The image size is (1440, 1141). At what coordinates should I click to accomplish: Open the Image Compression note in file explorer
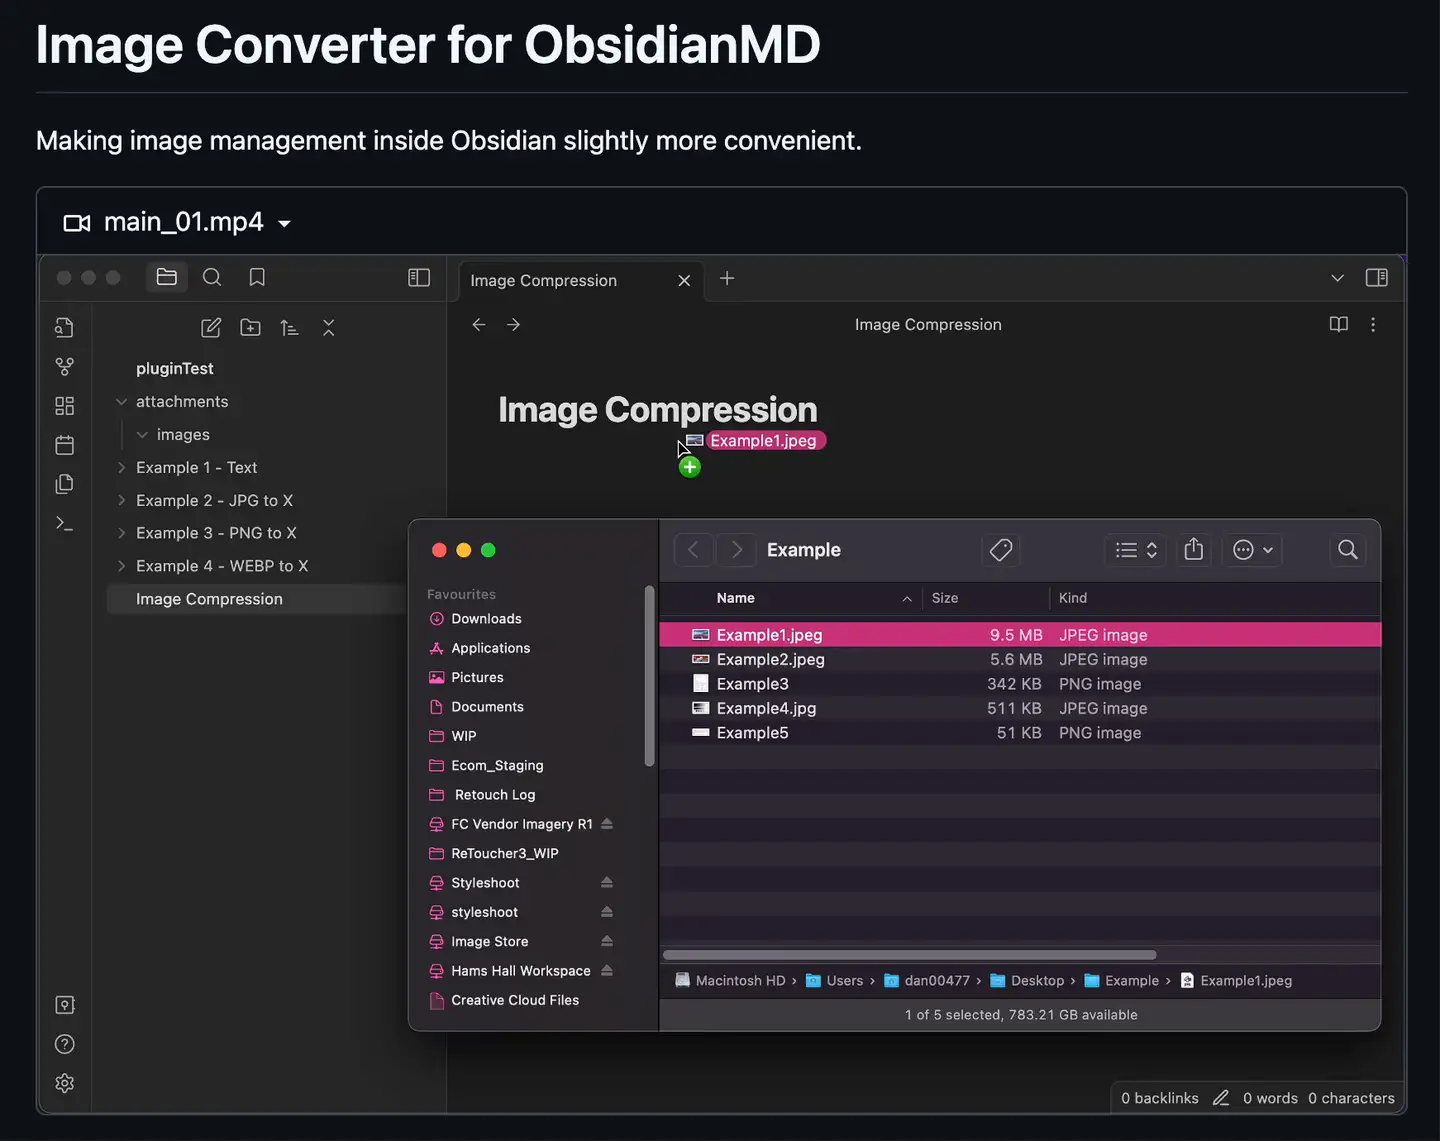[x=257, y=599]
